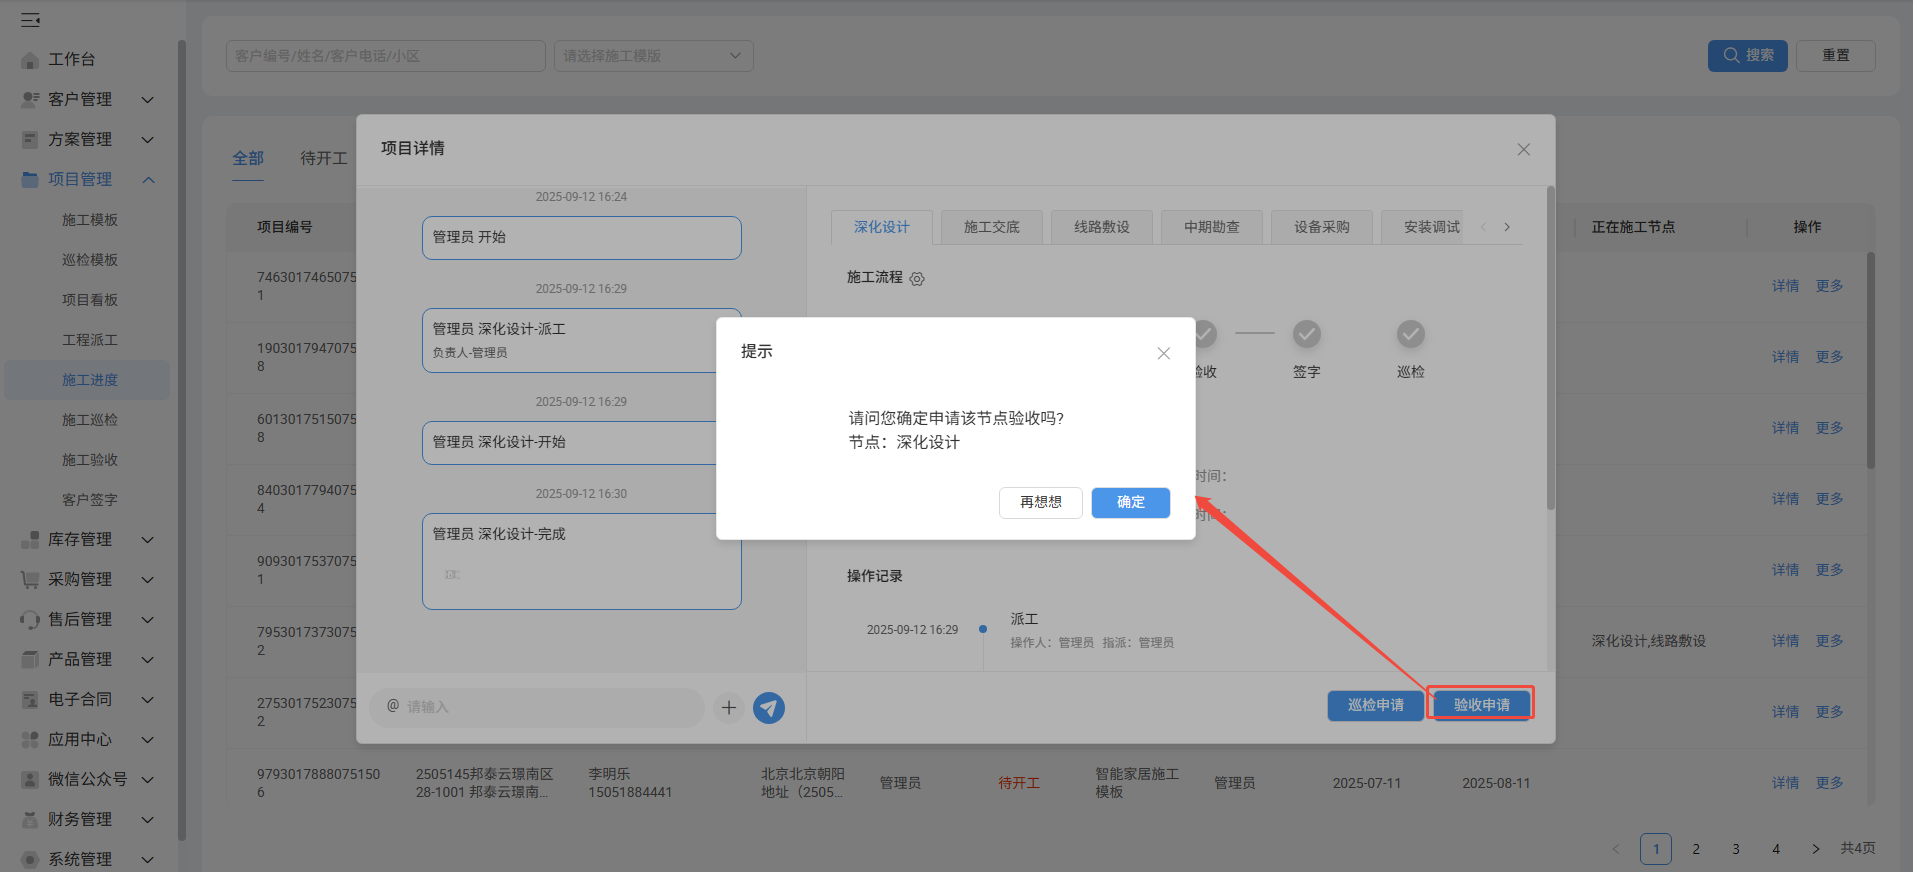Viewport: 1913px width, 872px height.
Task: Expand 客户管理 menu chevron
Action: 148,100
